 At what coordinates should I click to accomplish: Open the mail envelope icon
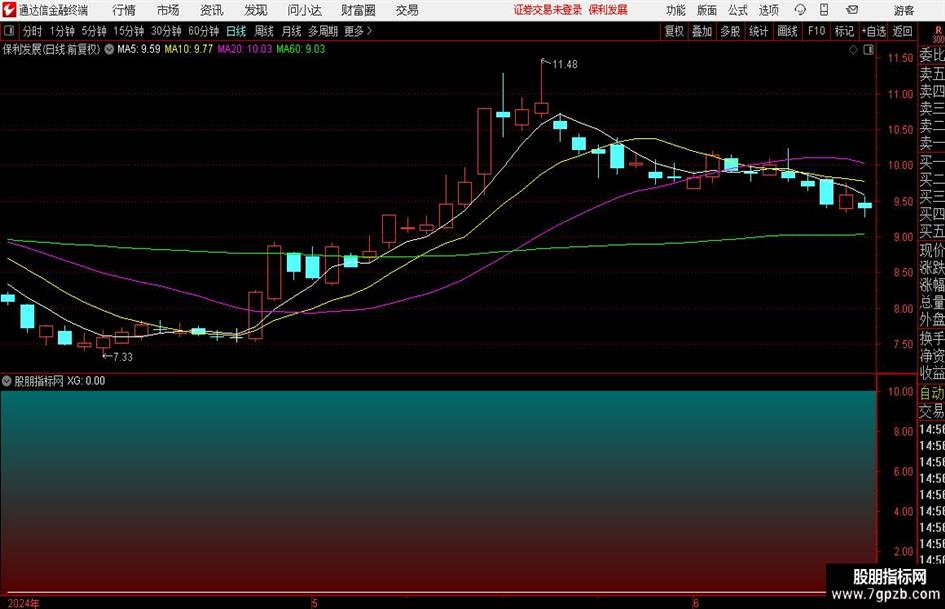point(852,10)
